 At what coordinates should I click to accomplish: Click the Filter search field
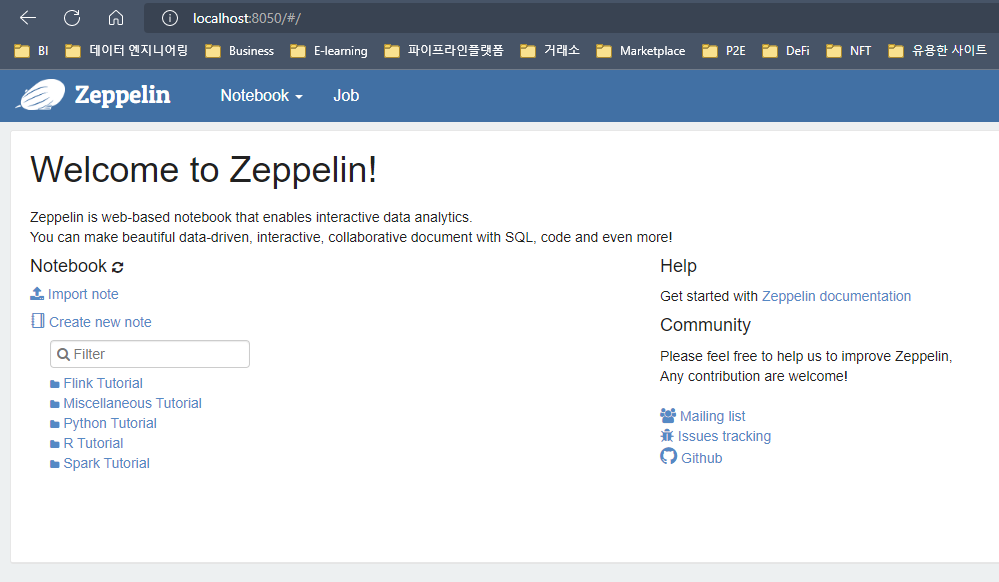(x=150, y=354)
